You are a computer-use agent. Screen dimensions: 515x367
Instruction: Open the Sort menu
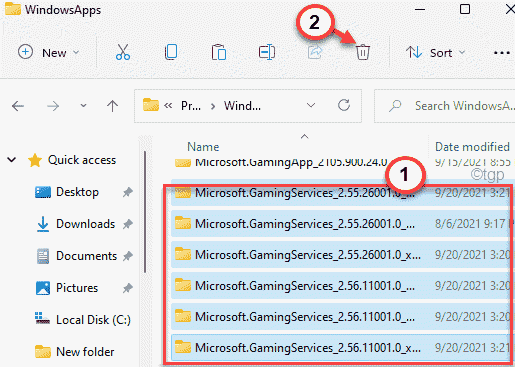point(435,53)
